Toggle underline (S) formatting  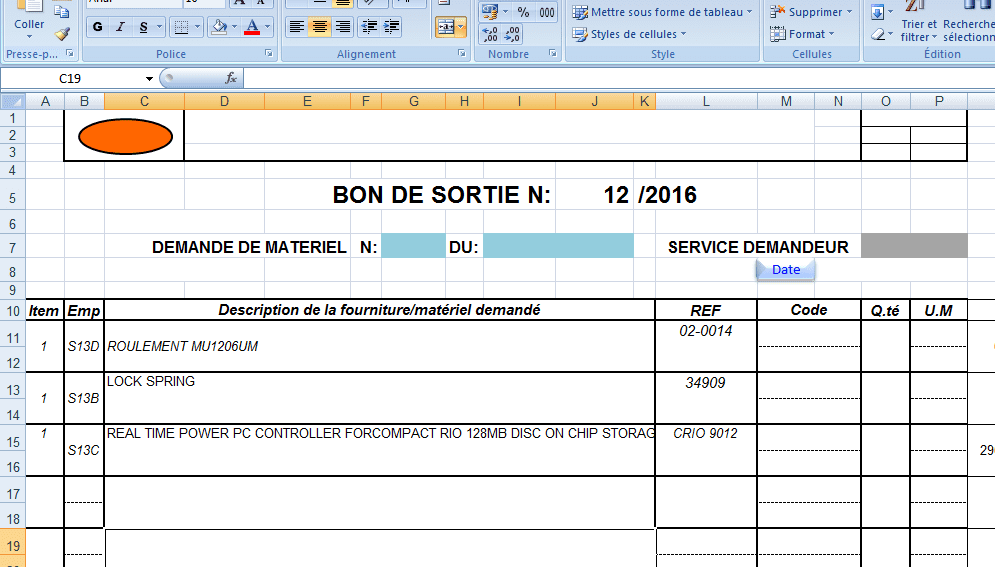click(x=143, y=27)
